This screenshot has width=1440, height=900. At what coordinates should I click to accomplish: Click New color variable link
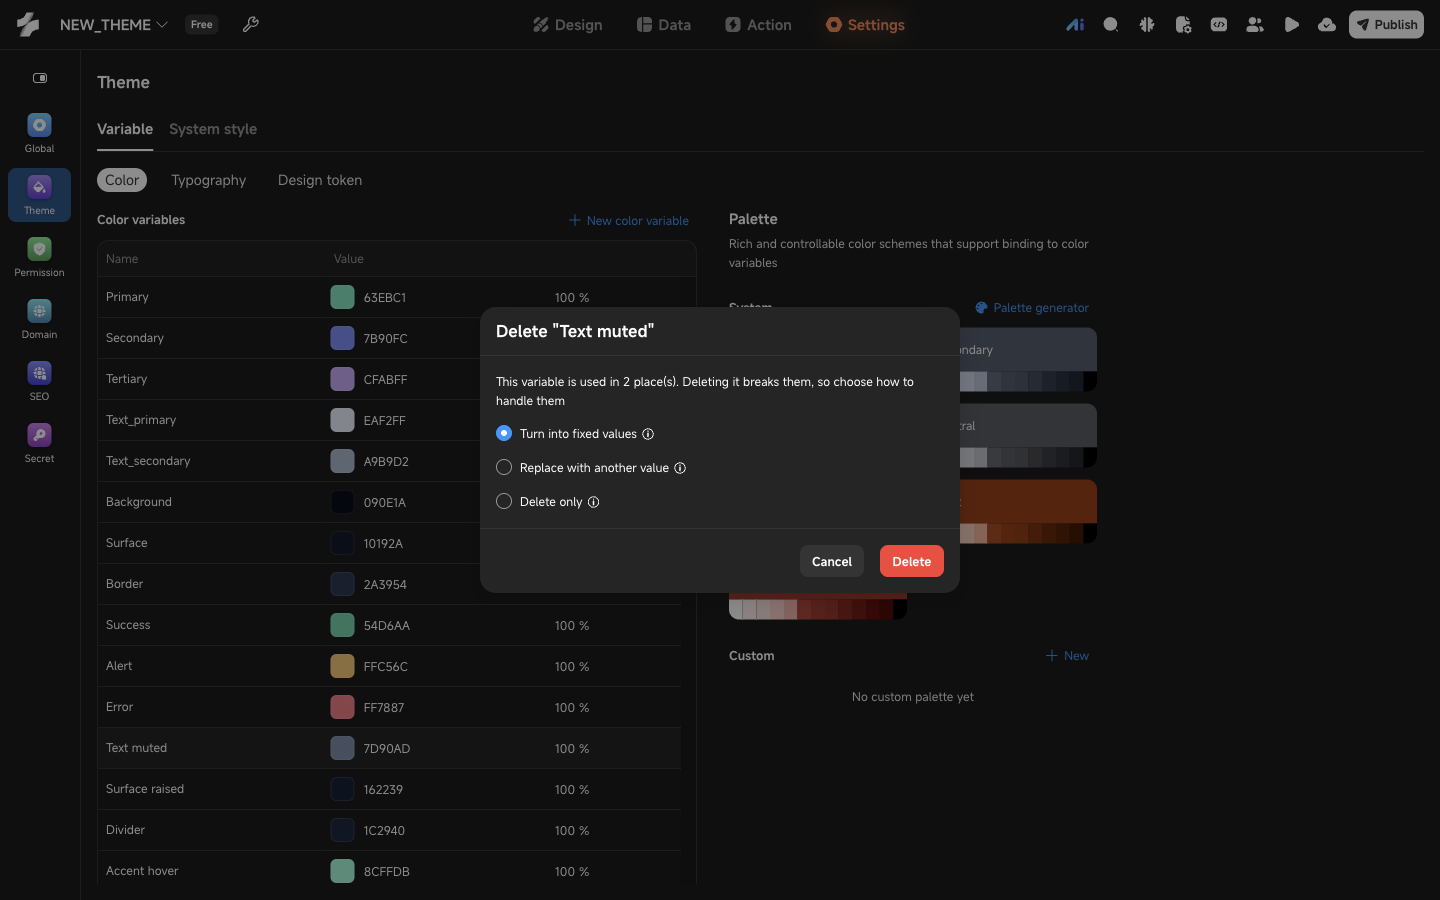[x=629, y=221]
